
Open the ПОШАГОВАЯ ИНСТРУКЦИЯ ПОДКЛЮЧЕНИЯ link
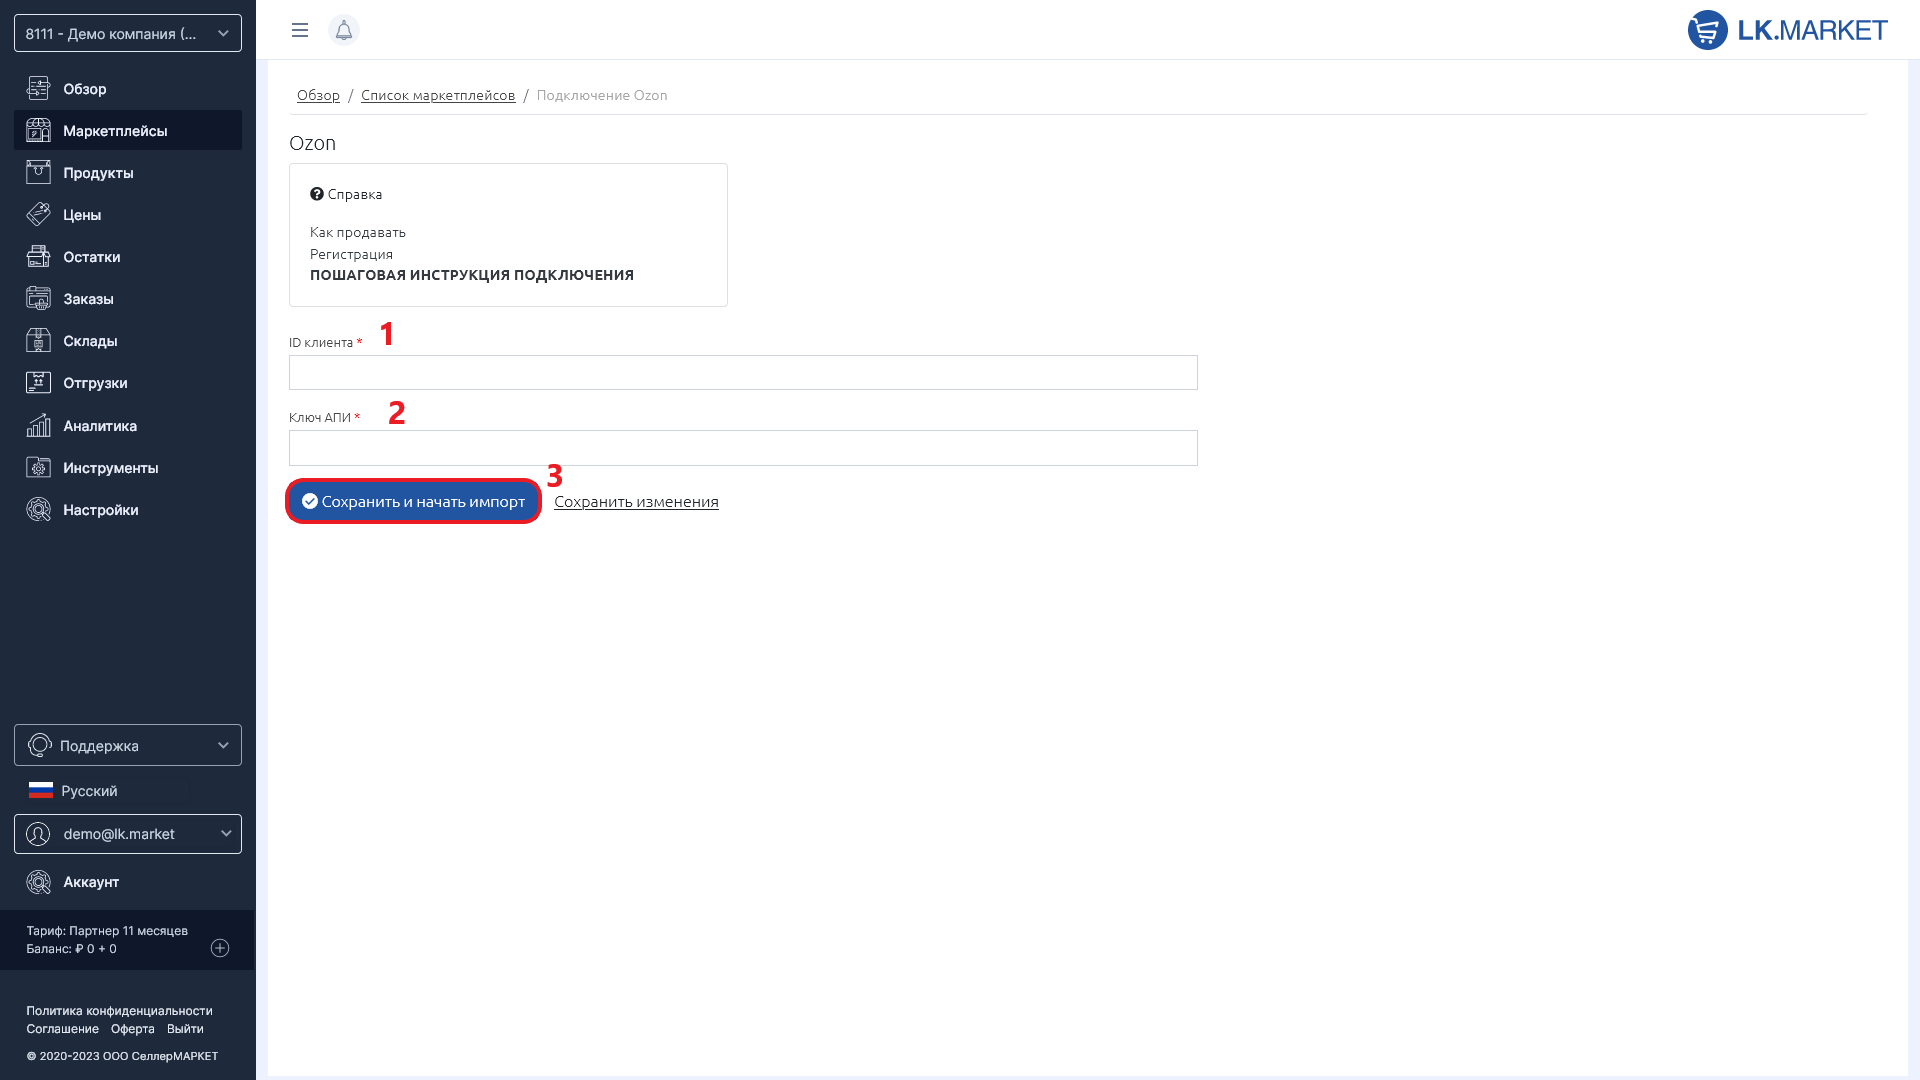pyautogui.click(x=471, y=275)
